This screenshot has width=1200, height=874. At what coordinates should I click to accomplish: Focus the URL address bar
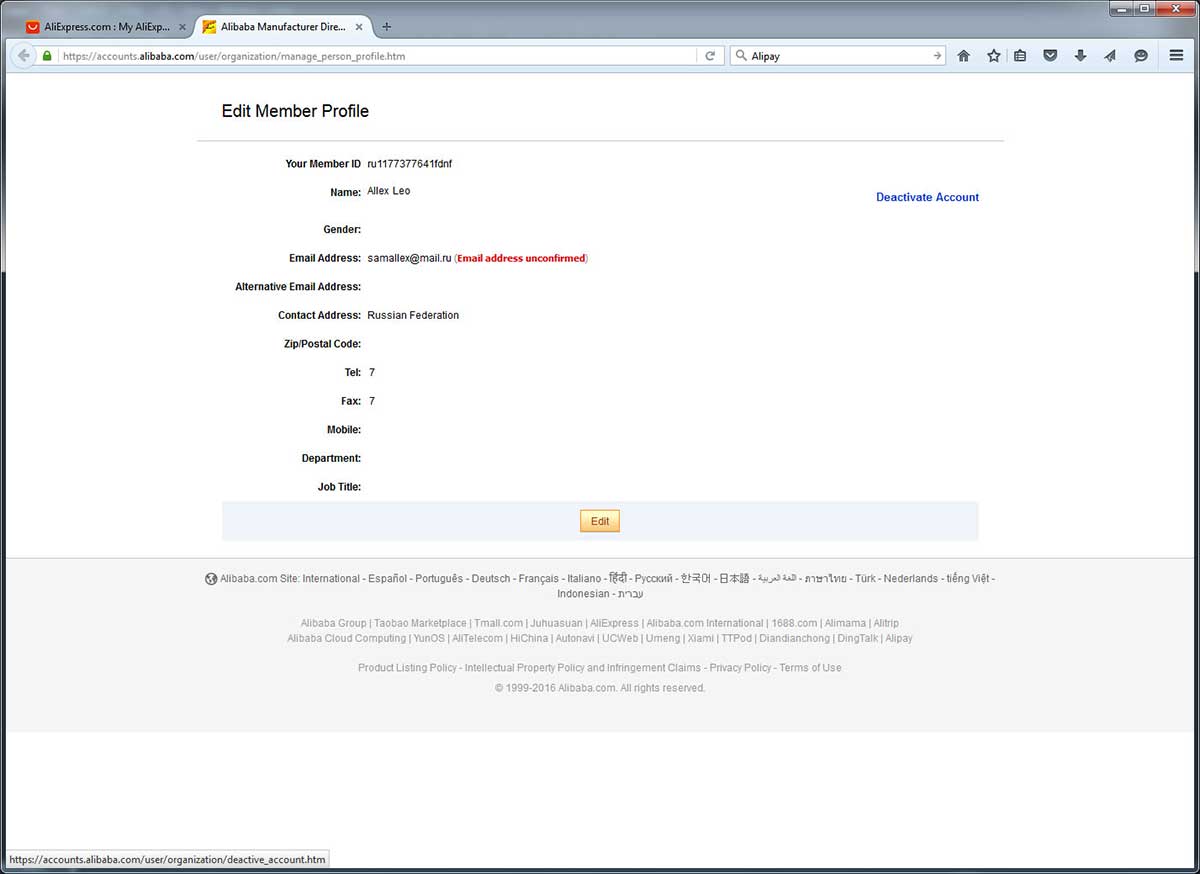[x=376, y=56]
